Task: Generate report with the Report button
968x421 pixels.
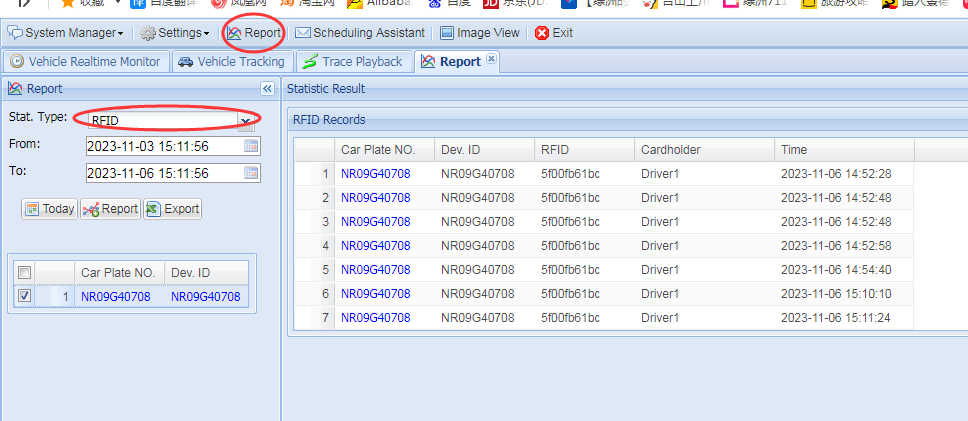Action: click(110, 209)
